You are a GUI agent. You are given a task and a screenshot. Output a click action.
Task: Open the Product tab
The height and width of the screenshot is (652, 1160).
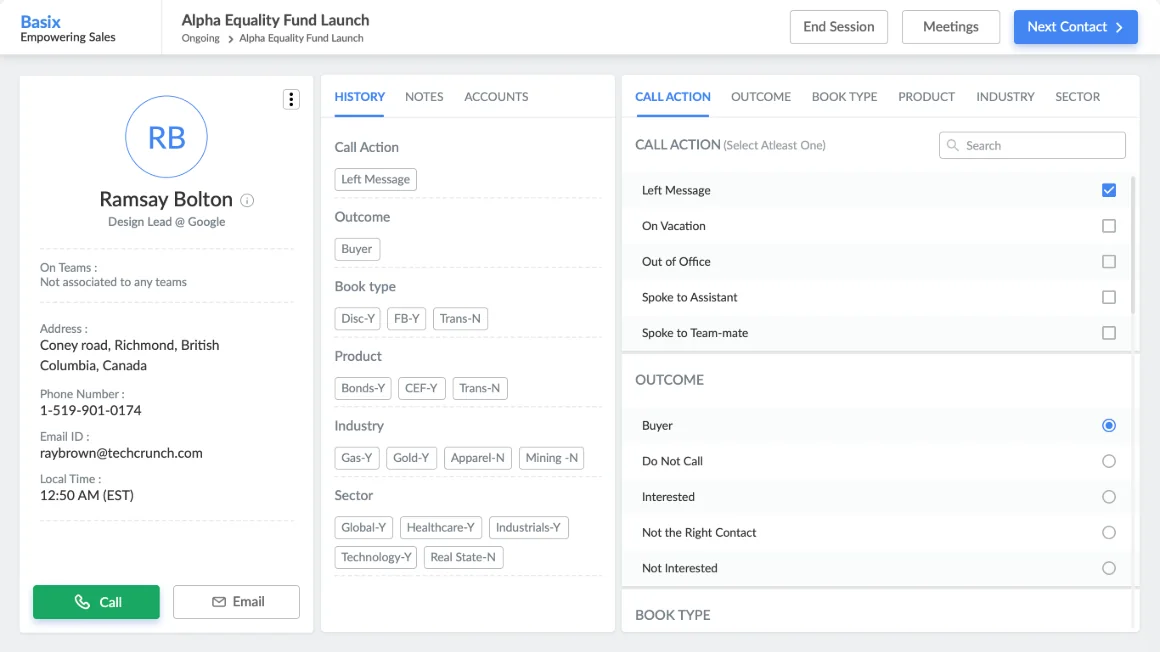point(926,97)
